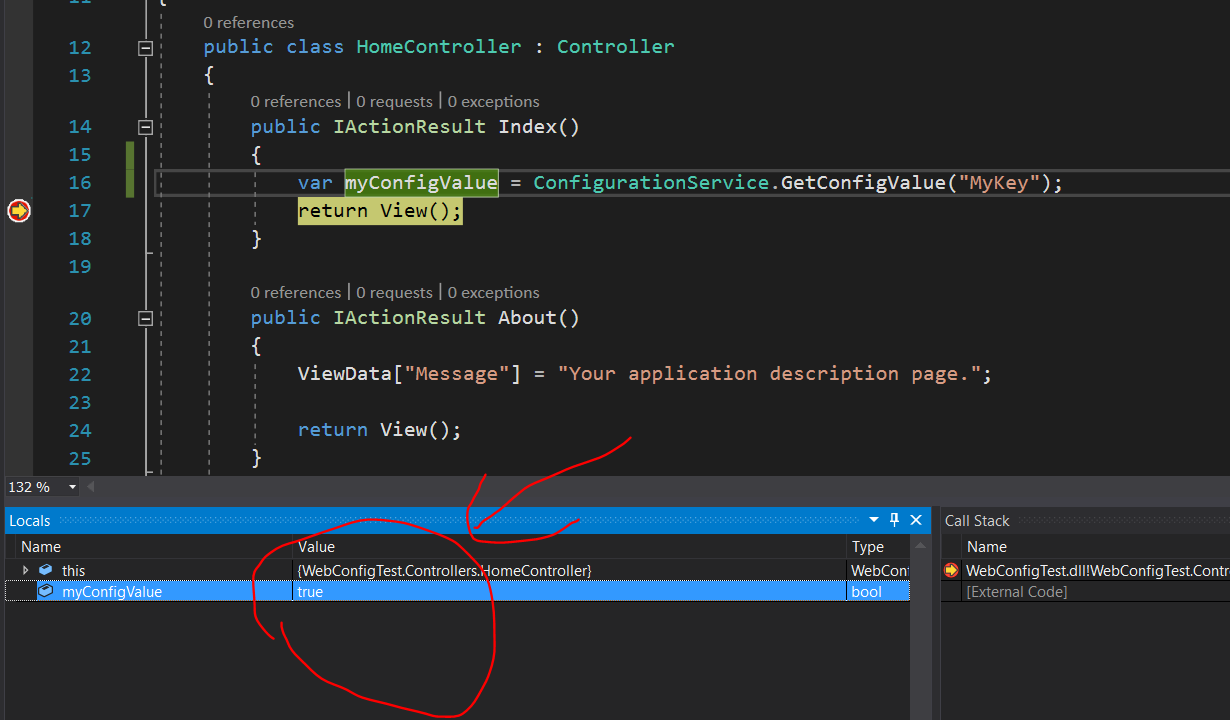Select the Call Stack panel title
The width and height of the screenshot is (1230, 720).
(x=977, y=520)
